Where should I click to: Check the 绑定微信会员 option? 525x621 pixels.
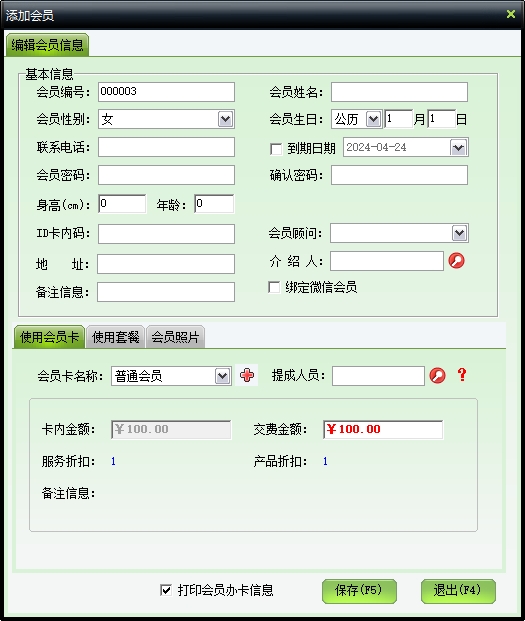point(274,287)
